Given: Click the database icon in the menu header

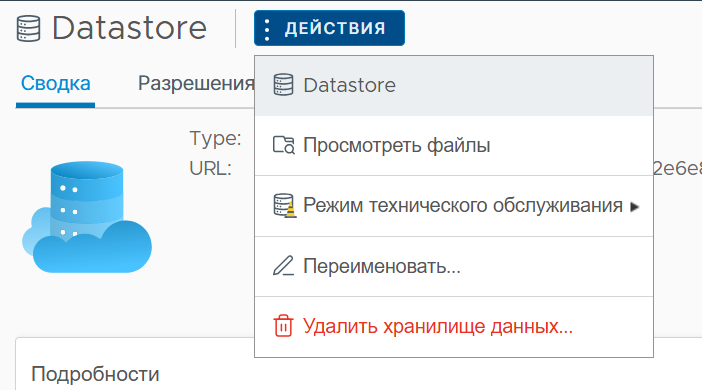Looking at the screenshot, I should coord(283,85).
